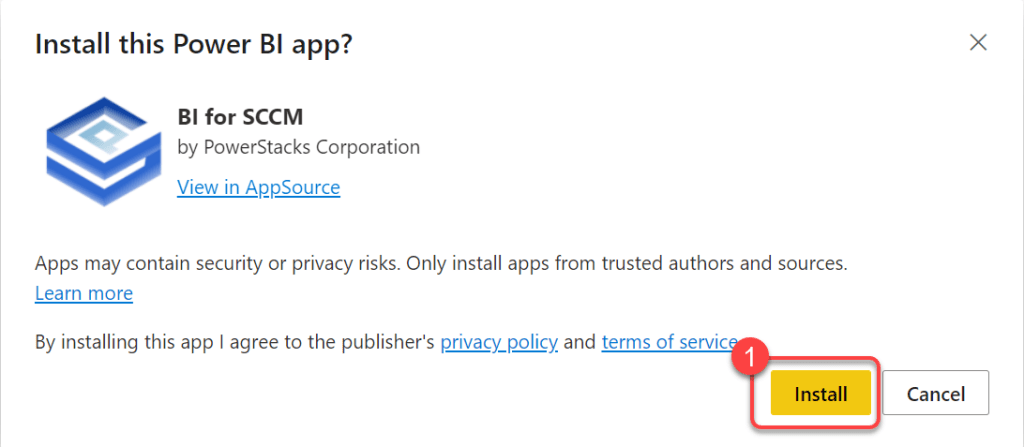The height and width of the screenshot is (447, 1024).
Task: Close the install dialog with the X
Action: pyautogui.click(x=978, y=42)
